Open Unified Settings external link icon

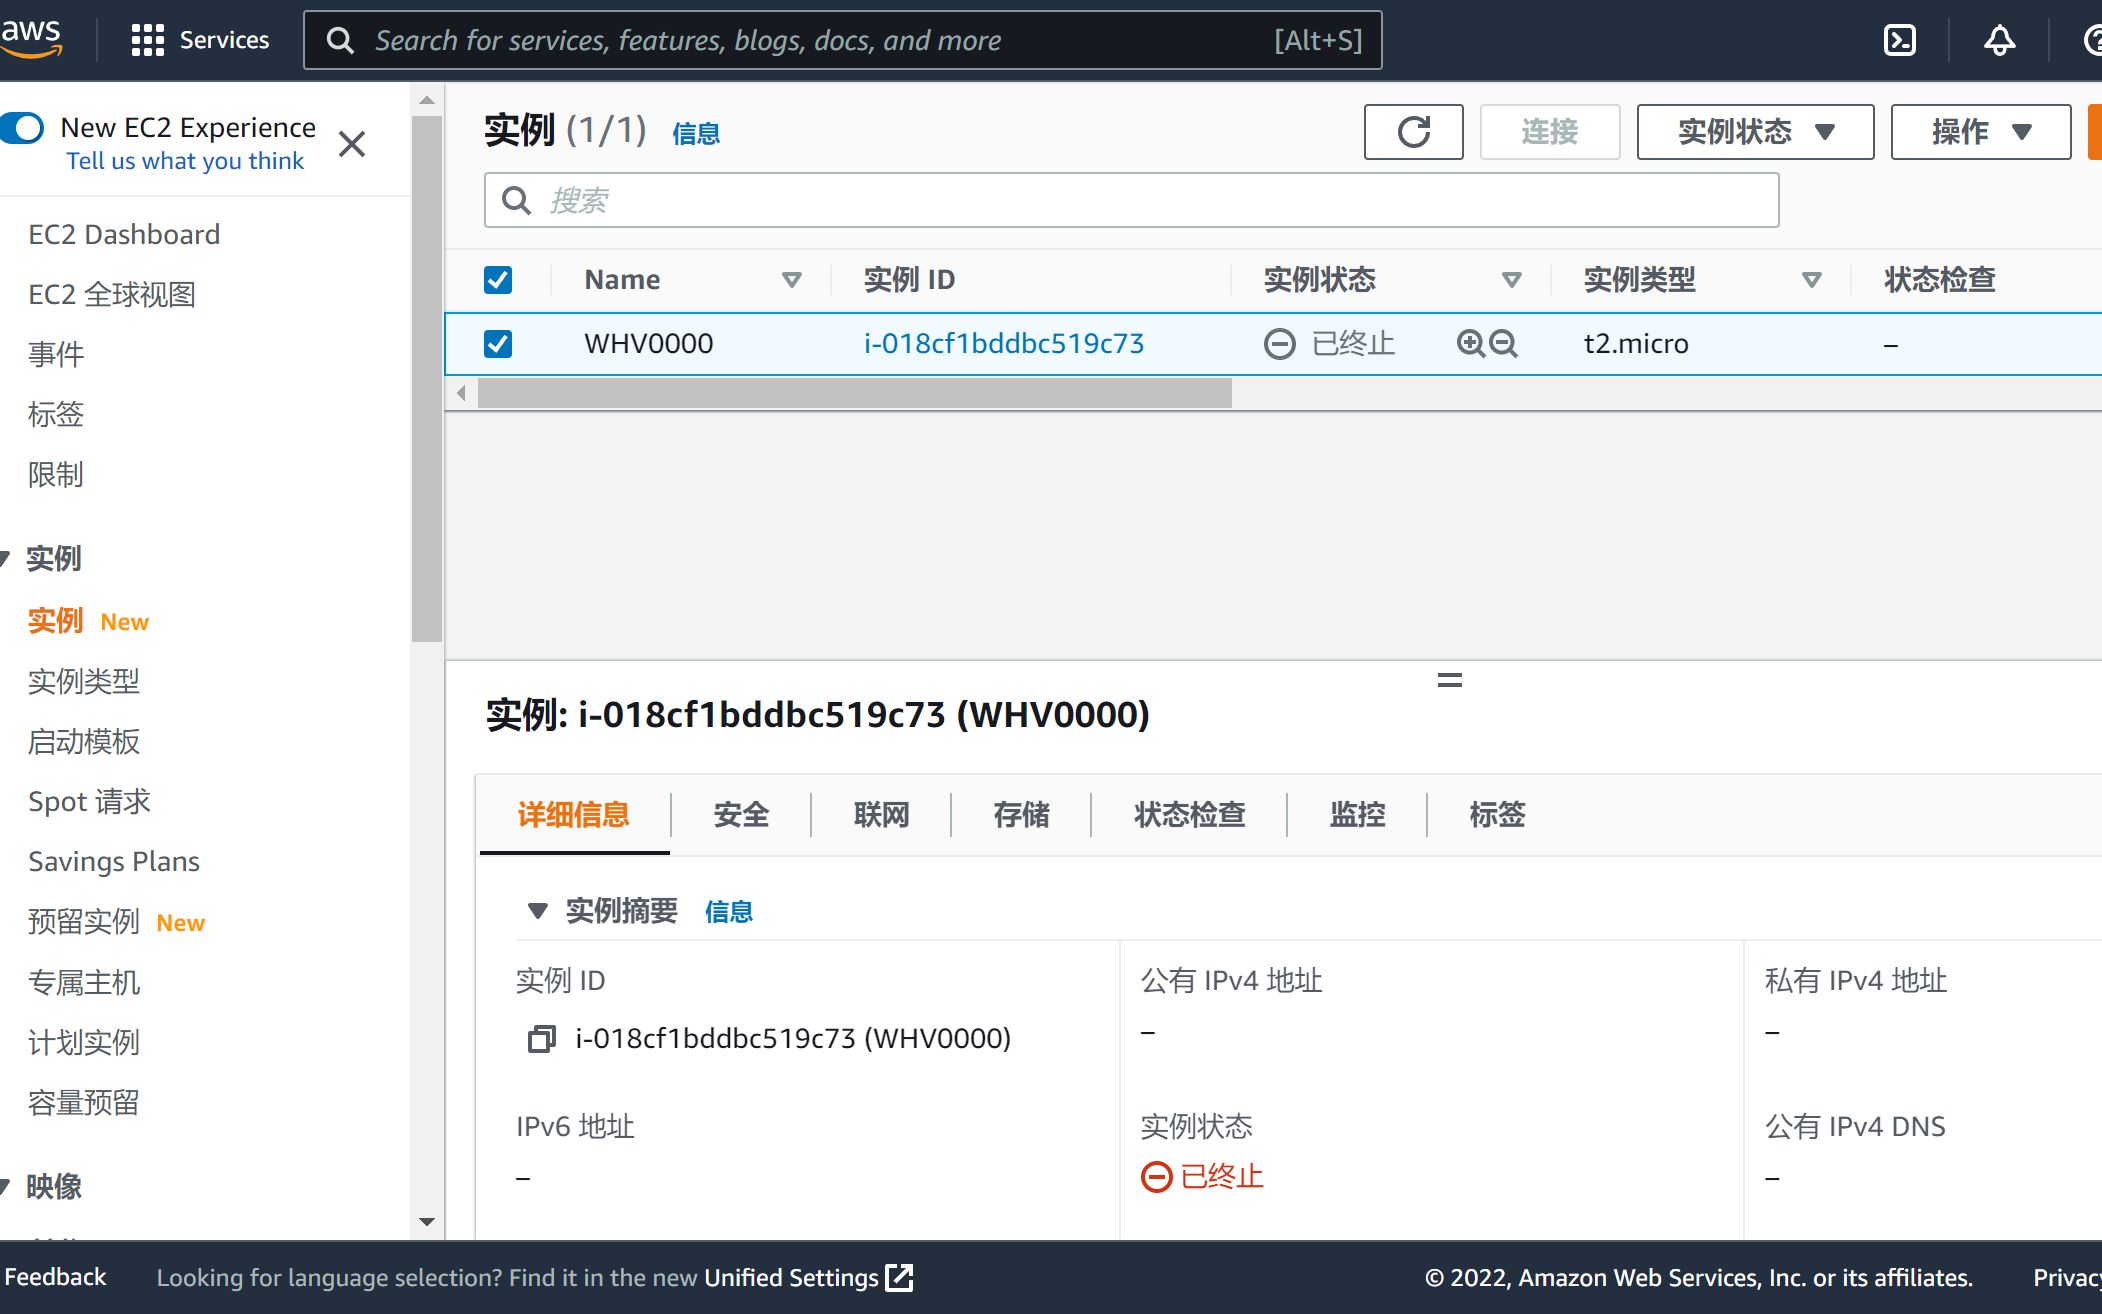900,1277
